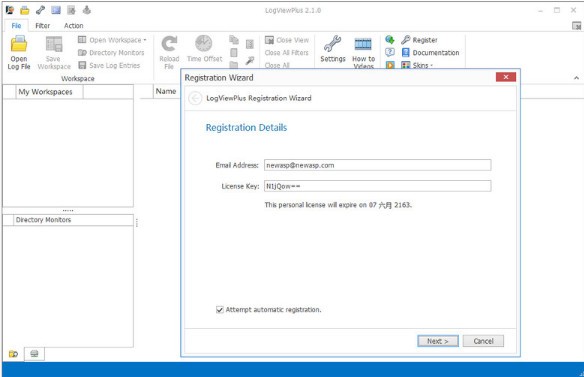Select the My Workspaces panel tab
Image resolution: width=584 pixels, height=377 pixels.
(45, 92)
